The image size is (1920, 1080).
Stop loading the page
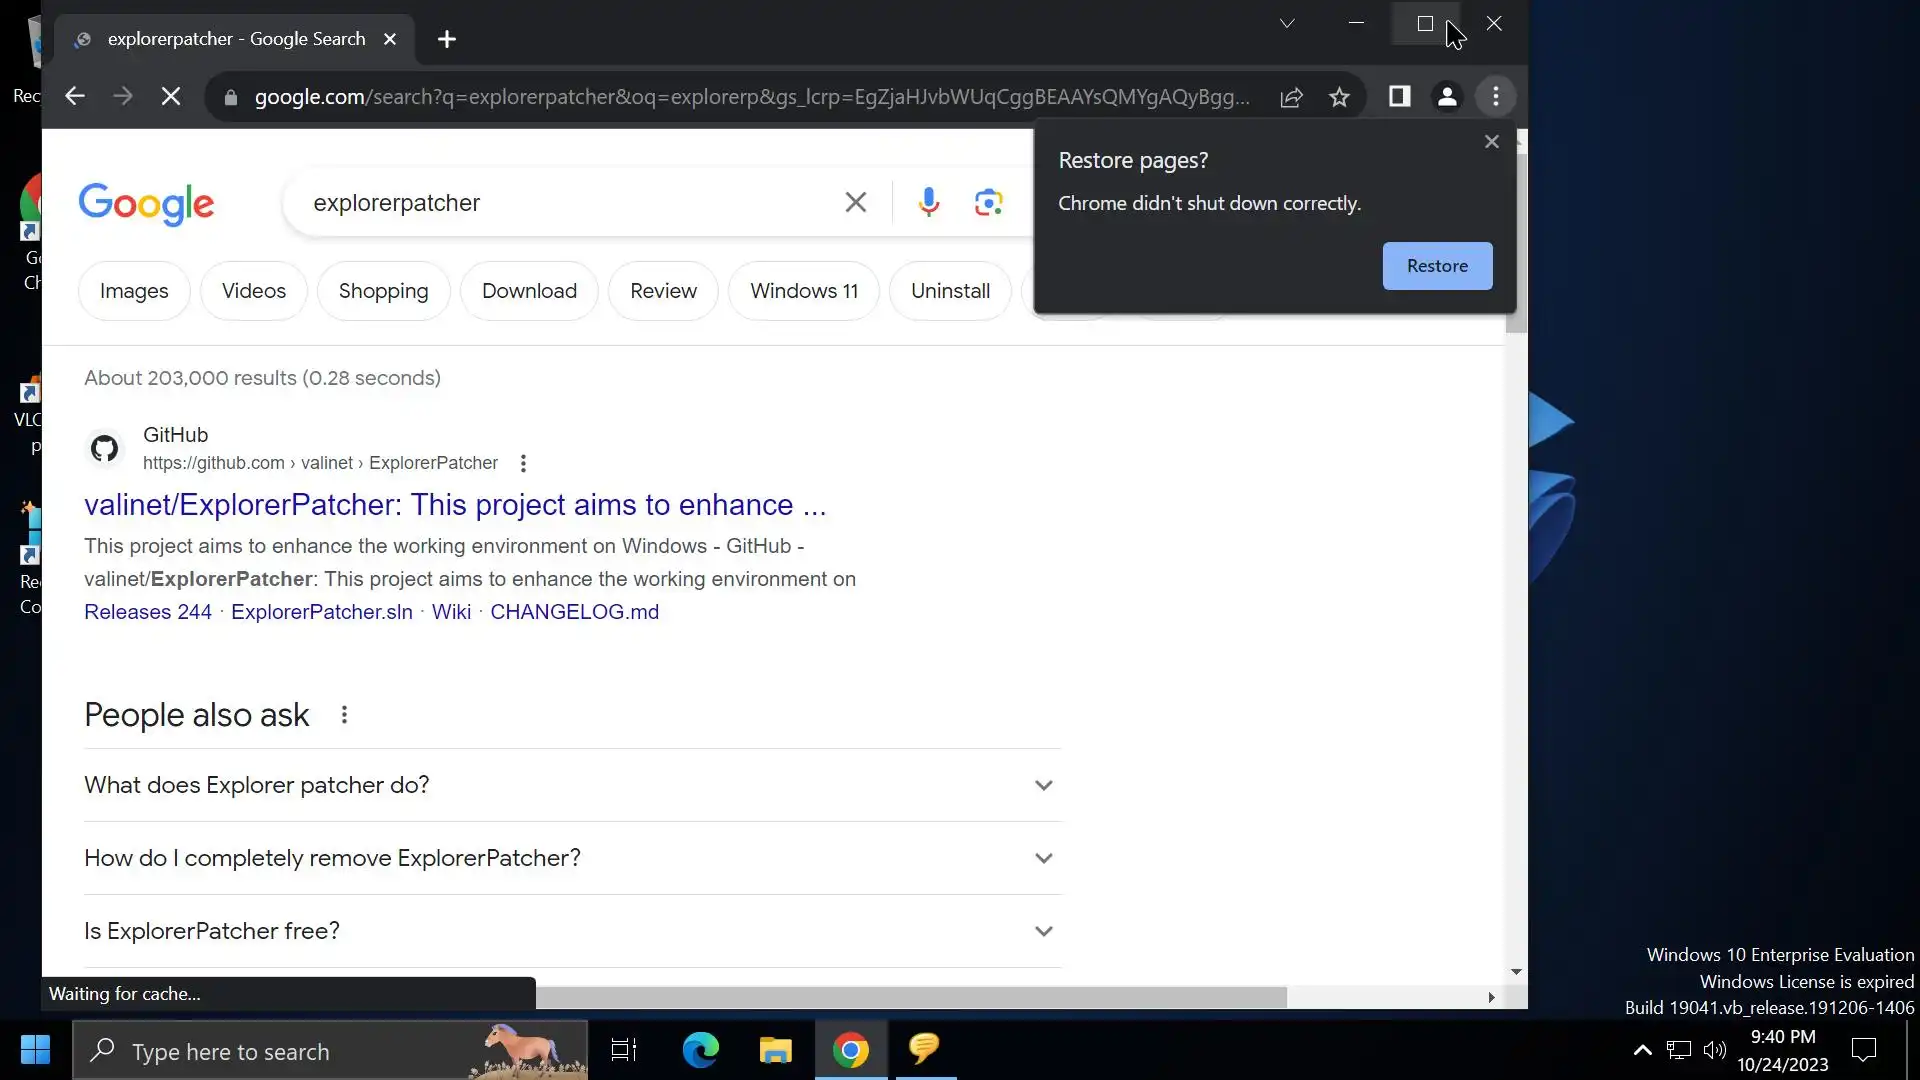click(171, 97)
